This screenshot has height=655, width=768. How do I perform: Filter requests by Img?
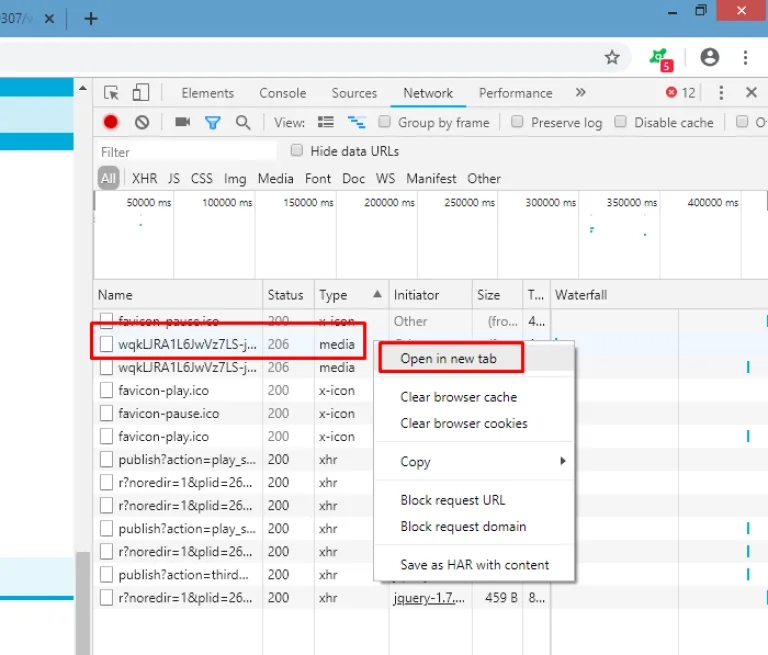point(235,178)
